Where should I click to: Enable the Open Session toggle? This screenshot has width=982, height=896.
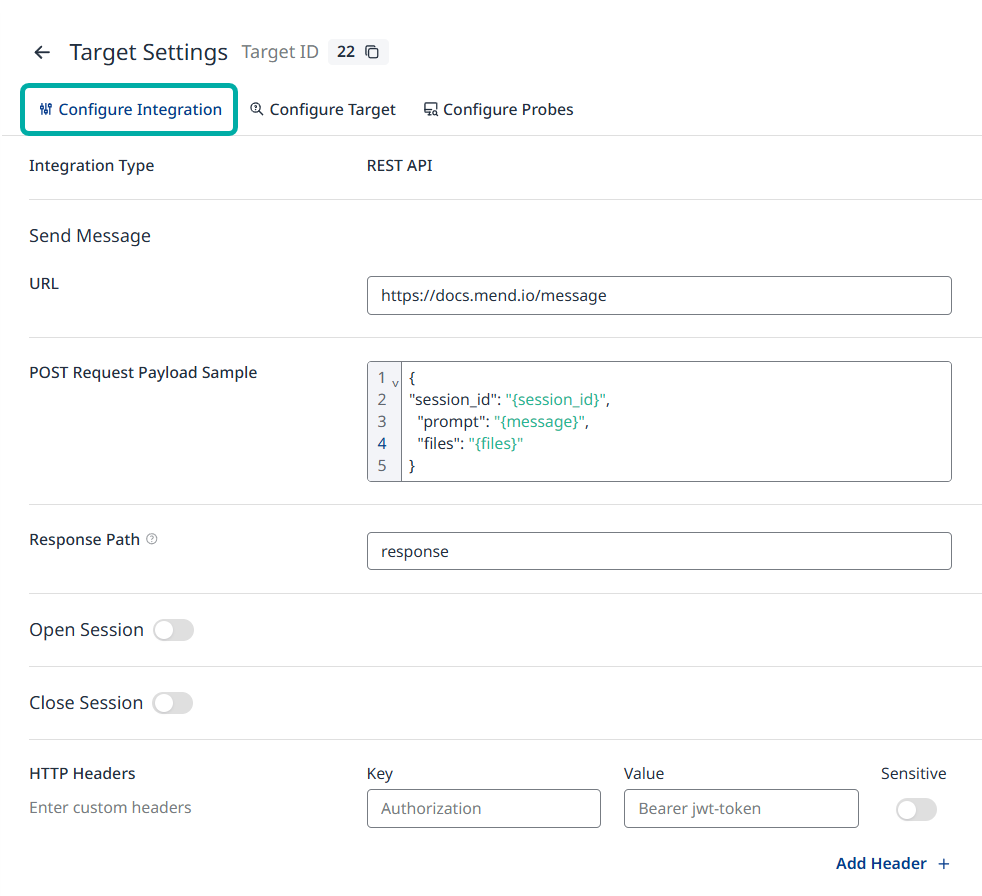(x=173, y=630)
